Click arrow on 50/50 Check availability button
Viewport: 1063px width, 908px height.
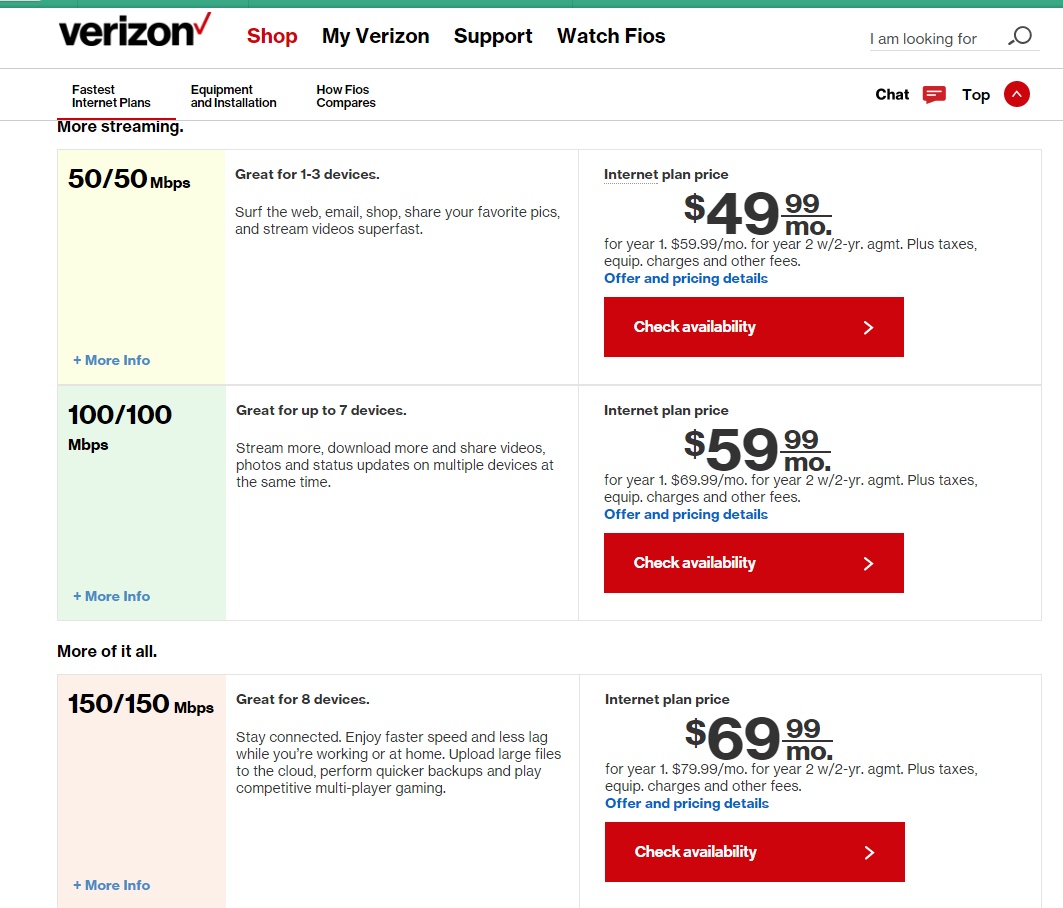click(868, 328)
